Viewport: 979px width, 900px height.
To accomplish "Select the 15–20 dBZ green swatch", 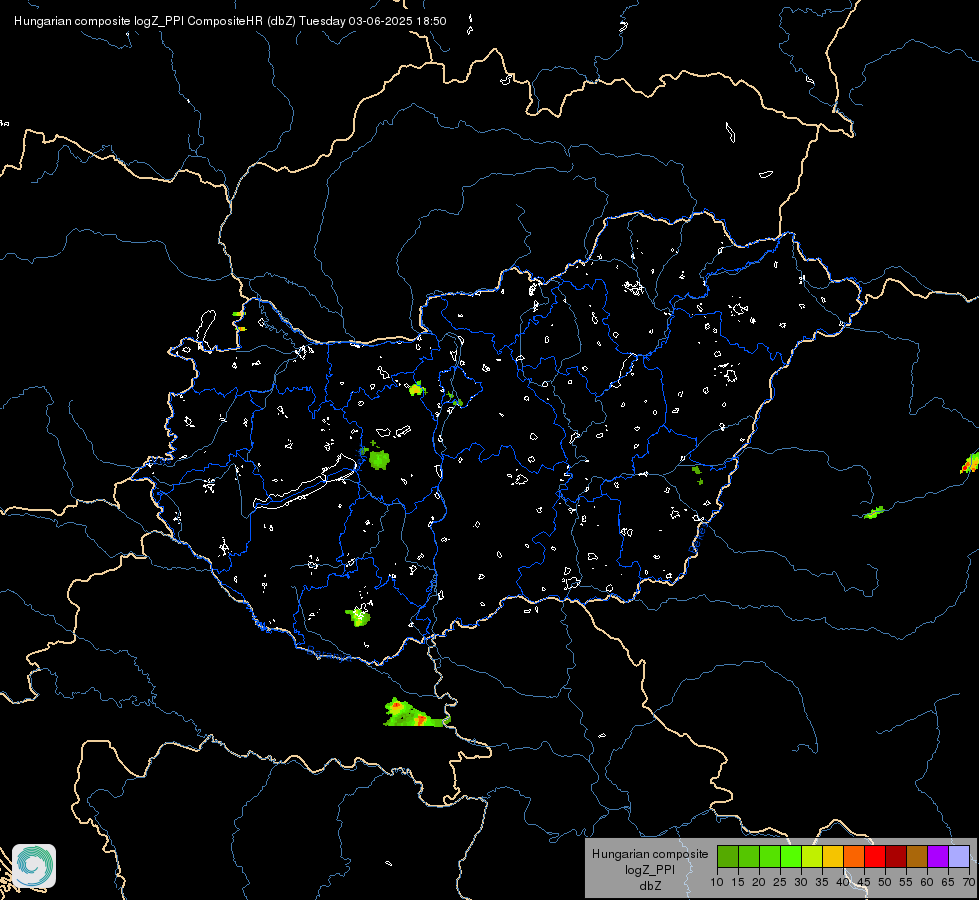I will pyautogui.click(x=749, y=857).
